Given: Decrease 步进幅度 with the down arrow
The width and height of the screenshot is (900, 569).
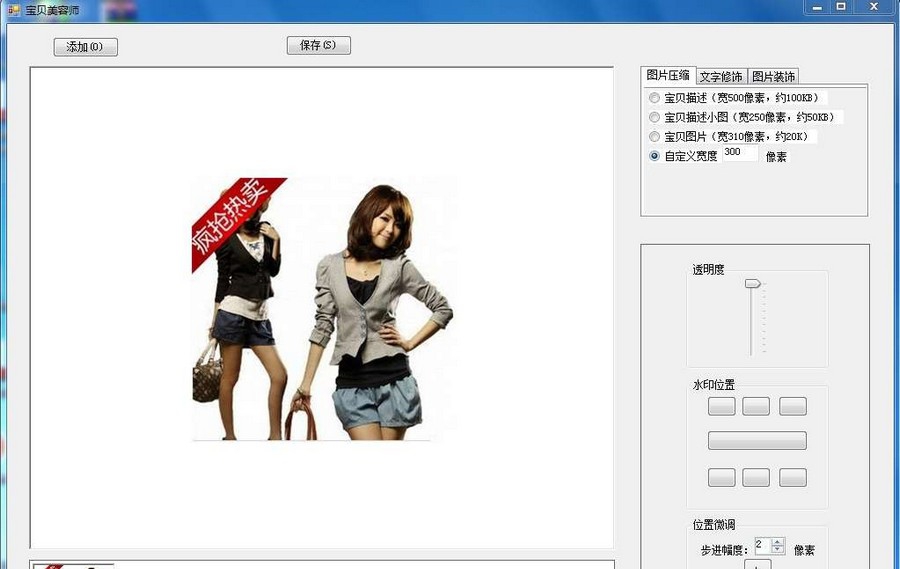Looking at the screenshot, I should point(778,549).
